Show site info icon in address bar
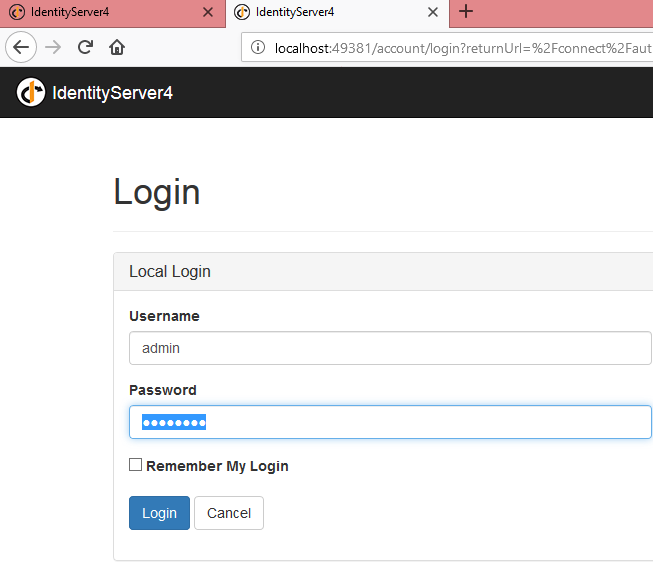The width and height of the screenshot is (653, 572). (x=258, y=47)
